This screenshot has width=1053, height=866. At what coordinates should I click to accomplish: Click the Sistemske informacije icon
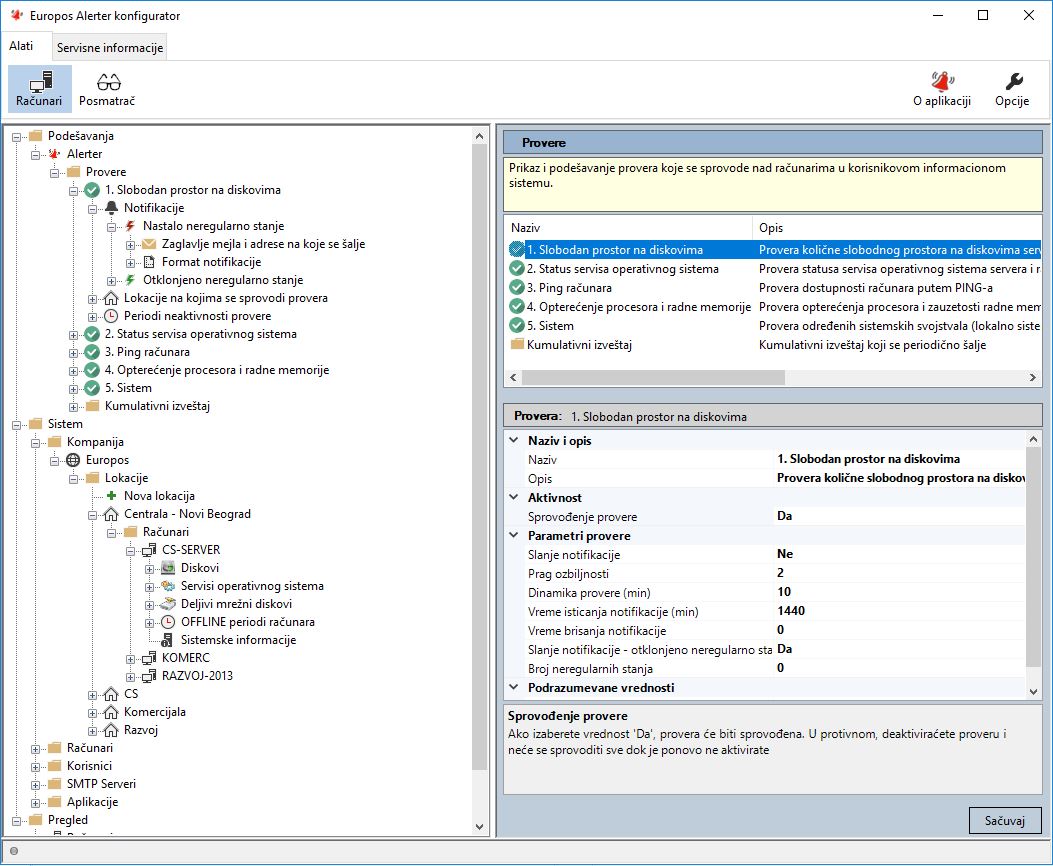point(167,640)
